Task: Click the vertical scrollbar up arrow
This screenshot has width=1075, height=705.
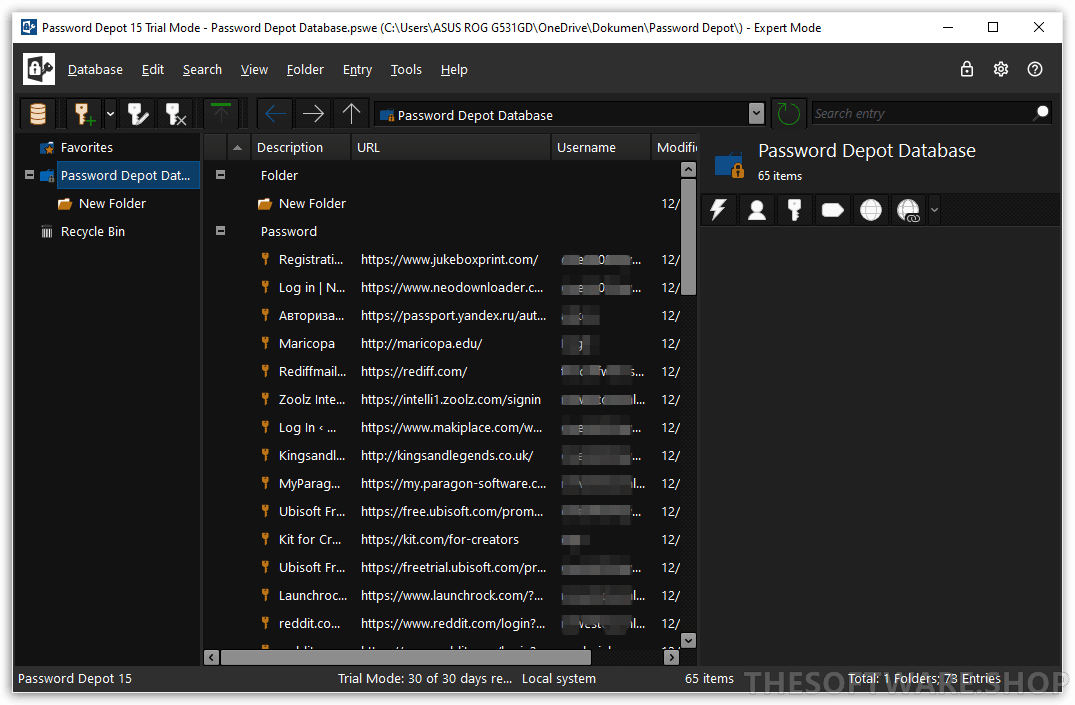Action: tap(688, 169)
